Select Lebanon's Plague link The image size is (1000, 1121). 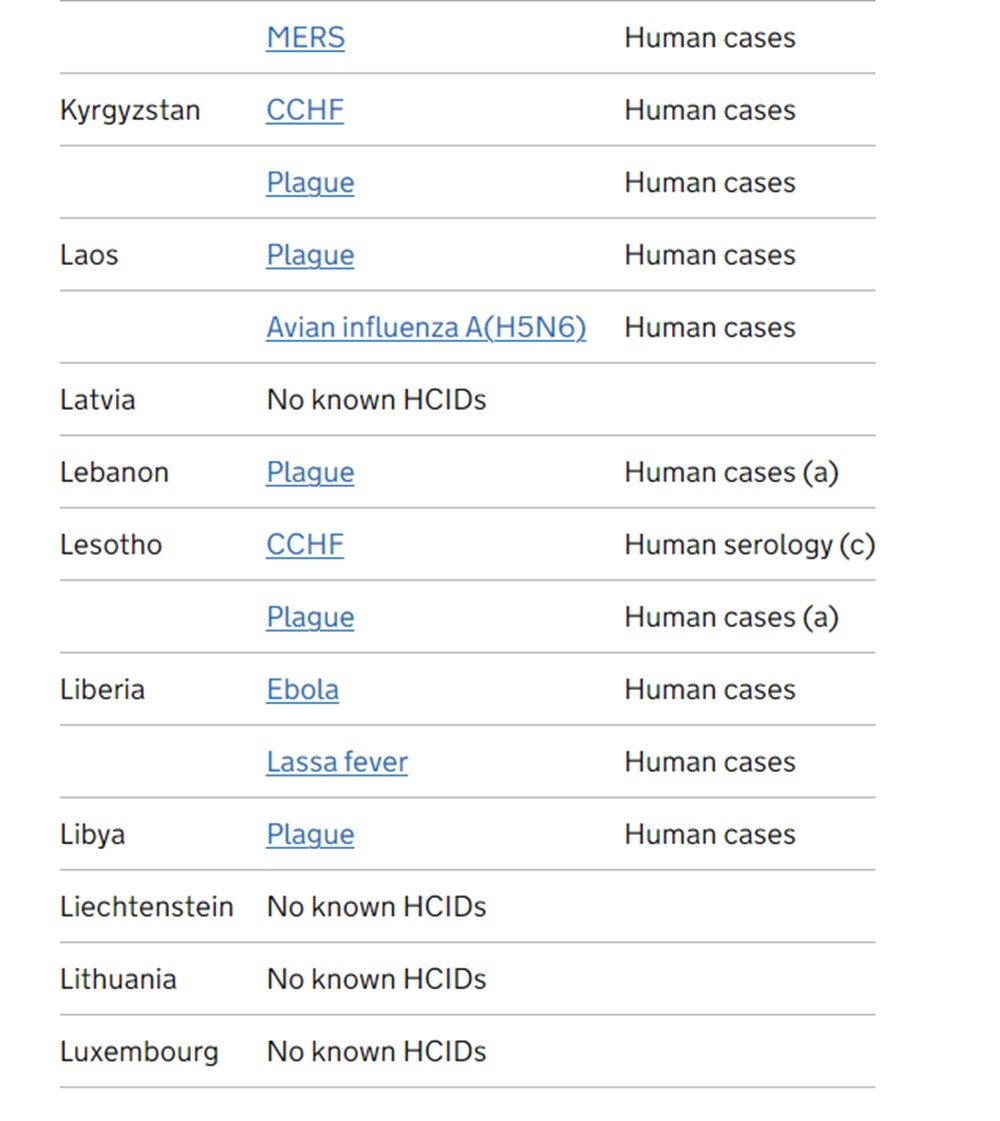(x=310, y=472)
